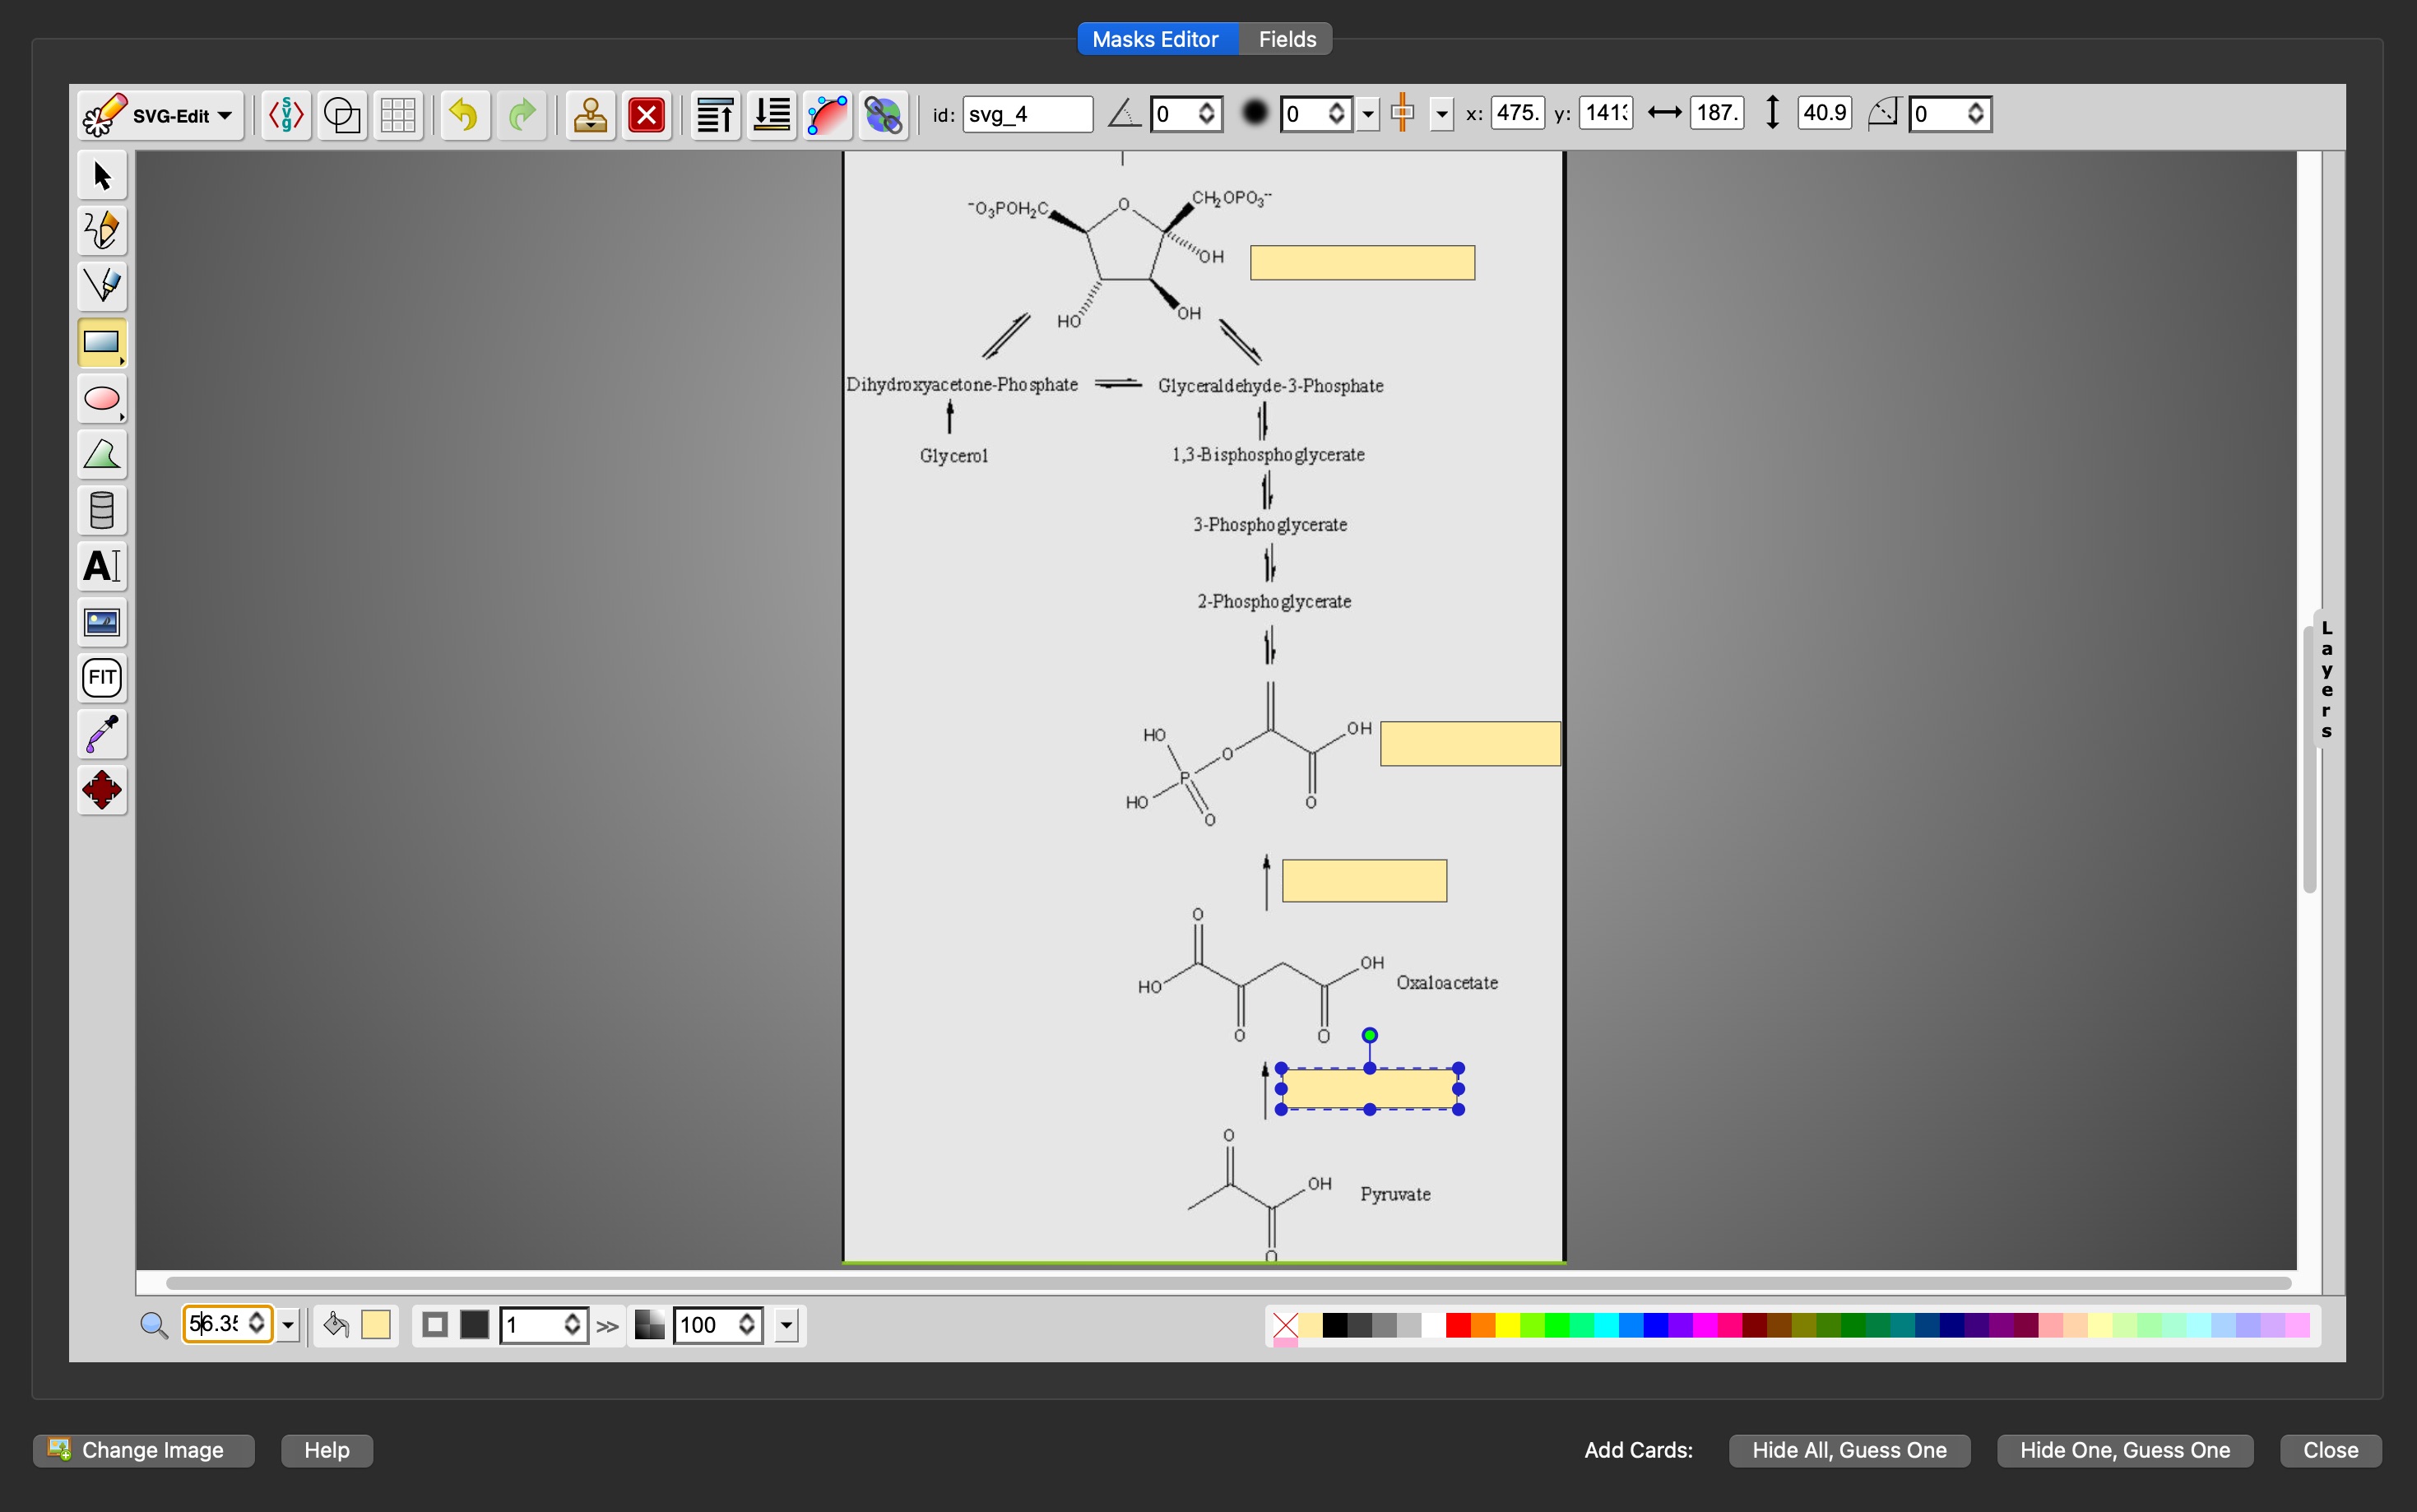Select the Path pen tool
Image resolution: width=2417 pixels, height=1512 pixels.
(102, 287)
